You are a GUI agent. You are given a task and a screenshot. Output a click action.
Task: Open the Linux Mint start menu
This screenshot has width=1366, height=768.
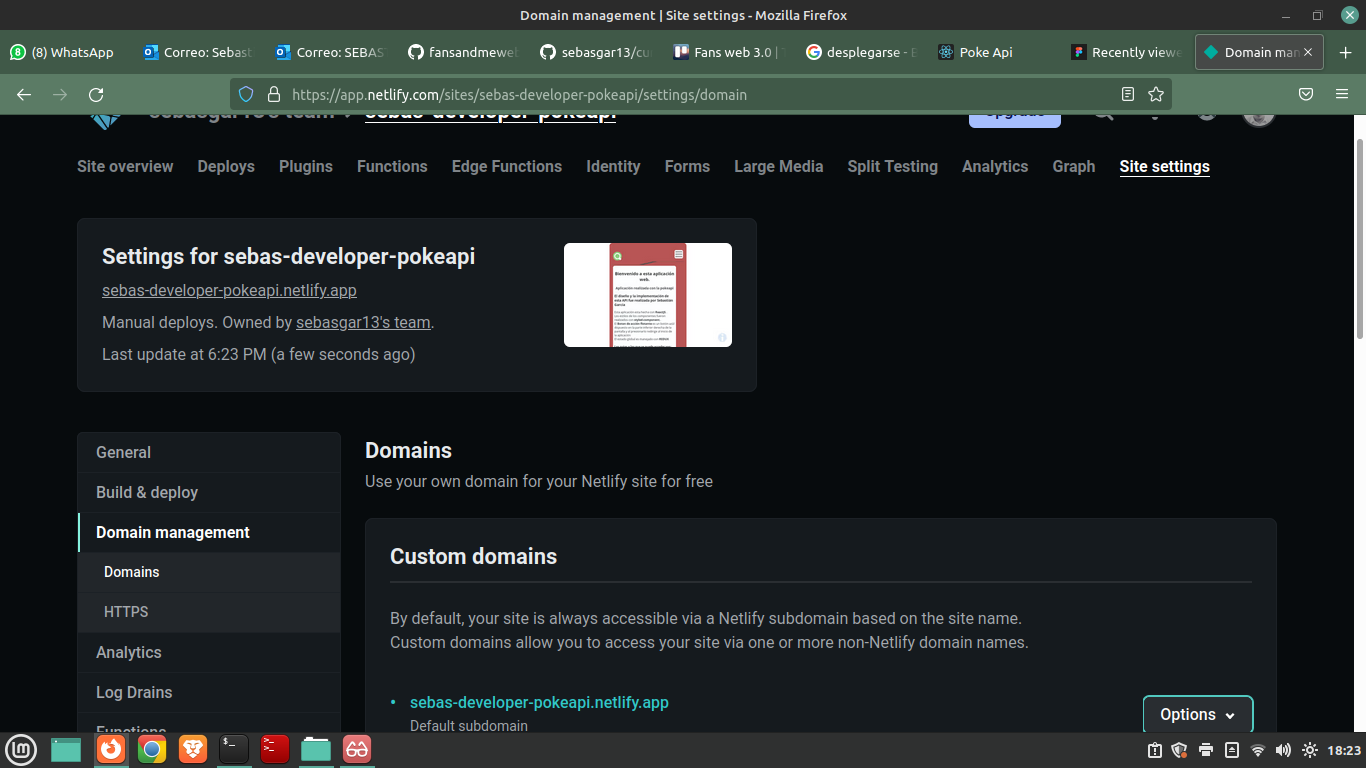tap(21, 749)
